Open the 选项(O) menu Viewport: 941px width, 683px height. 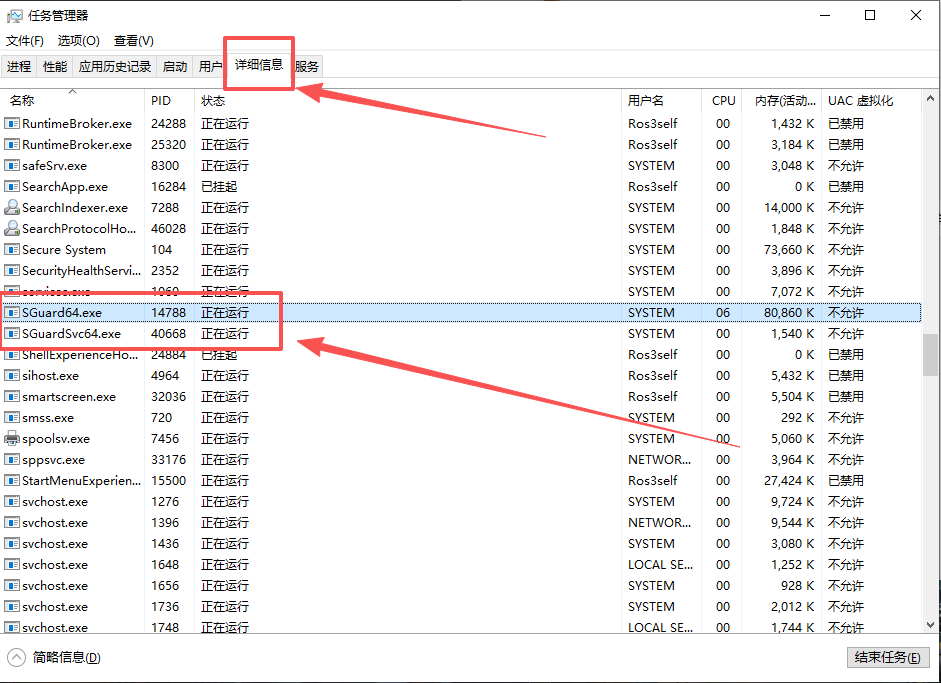[79, 41]
